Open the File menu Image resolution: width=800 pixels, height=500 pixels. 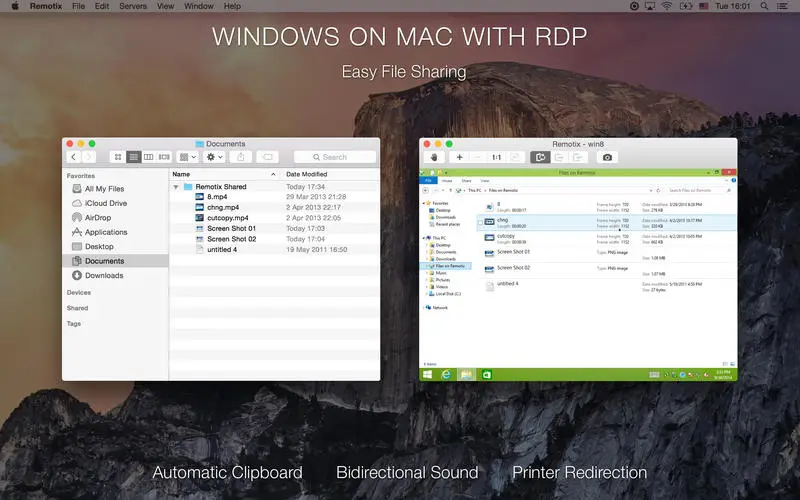point(79,6)
